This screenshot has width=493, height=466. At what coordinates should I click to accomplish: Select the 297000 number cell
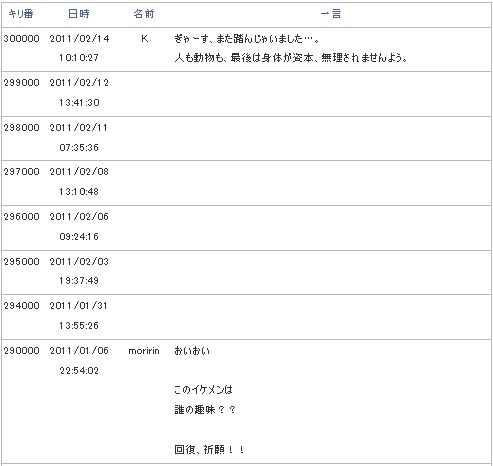21,172
